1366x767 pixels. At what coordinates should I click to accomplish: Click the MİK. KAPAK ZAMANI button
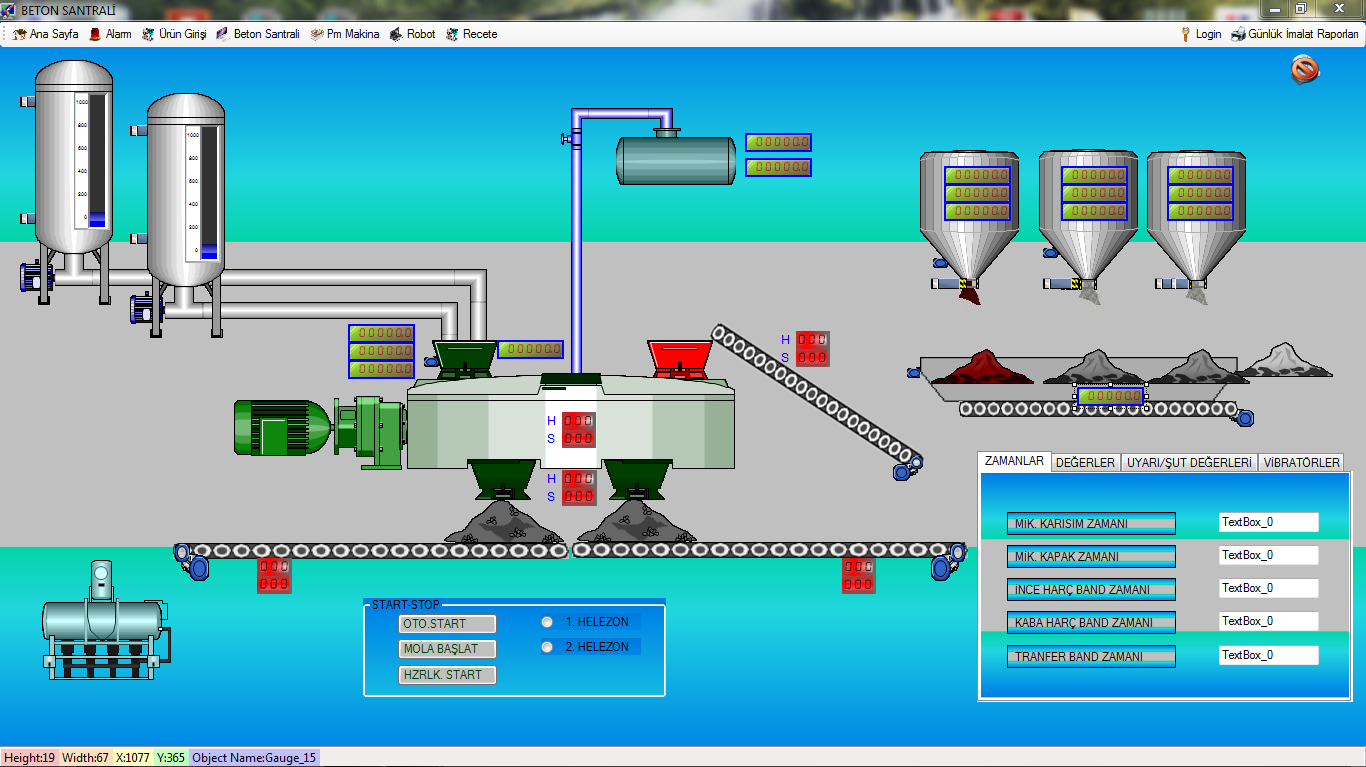click(x=1091, y=557)
